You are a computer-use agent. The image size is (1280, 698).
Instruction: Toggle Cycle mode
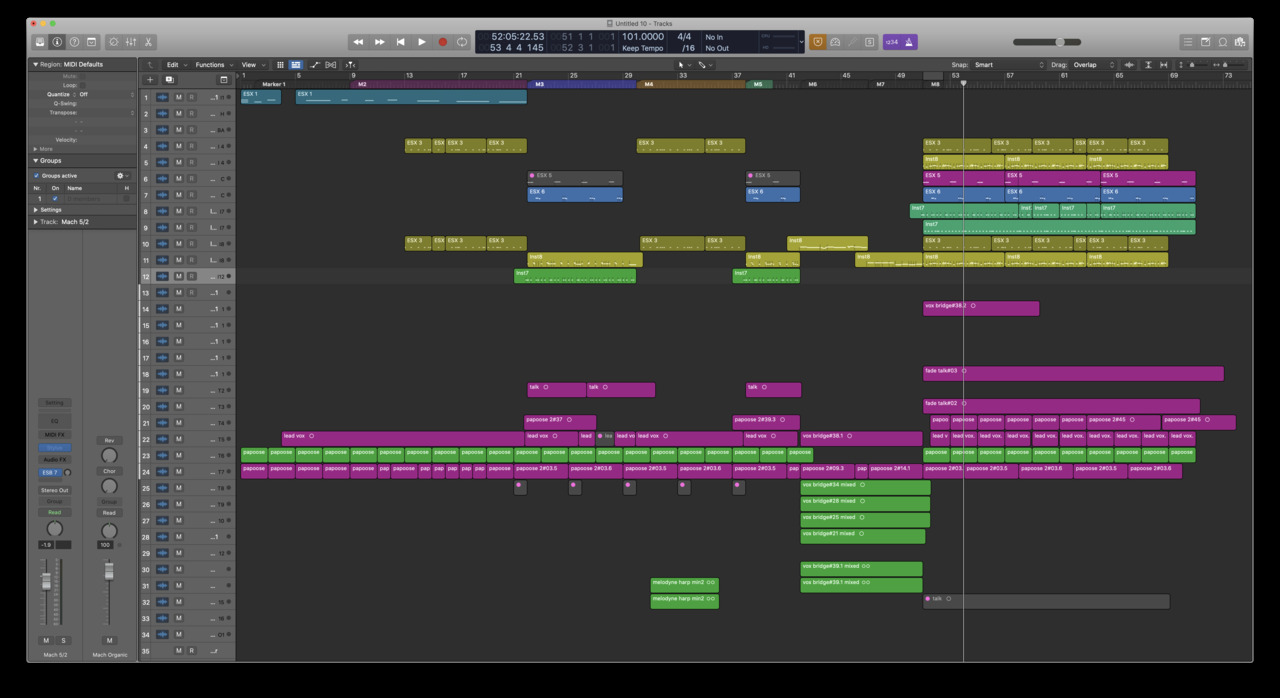click(462, 42)
